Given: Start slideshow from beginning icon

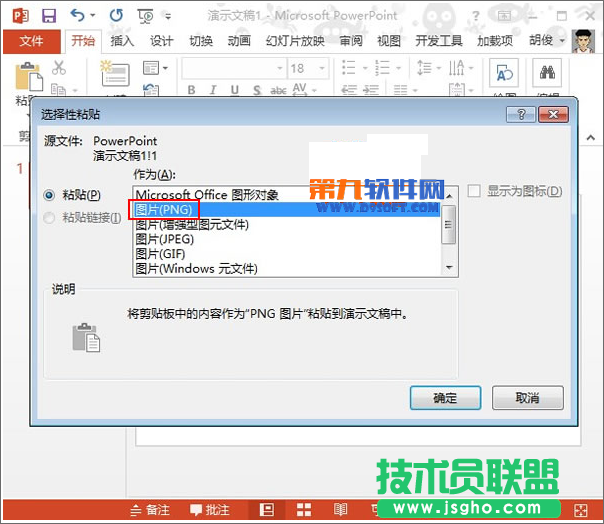Looking at the screenshot, I should tap(145, 16).
